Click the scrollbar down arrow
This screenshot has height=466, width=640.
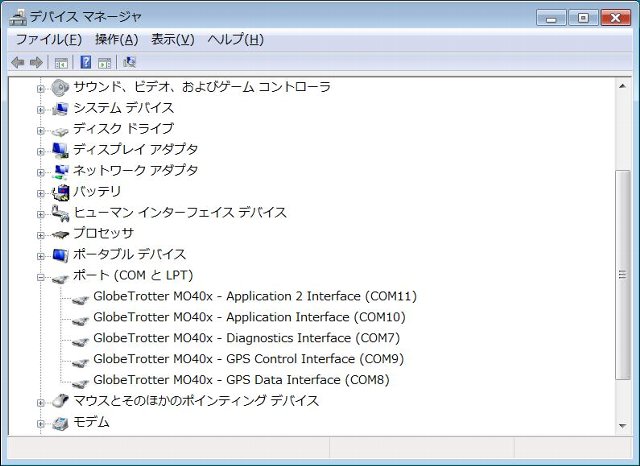[x=622, y=426]
